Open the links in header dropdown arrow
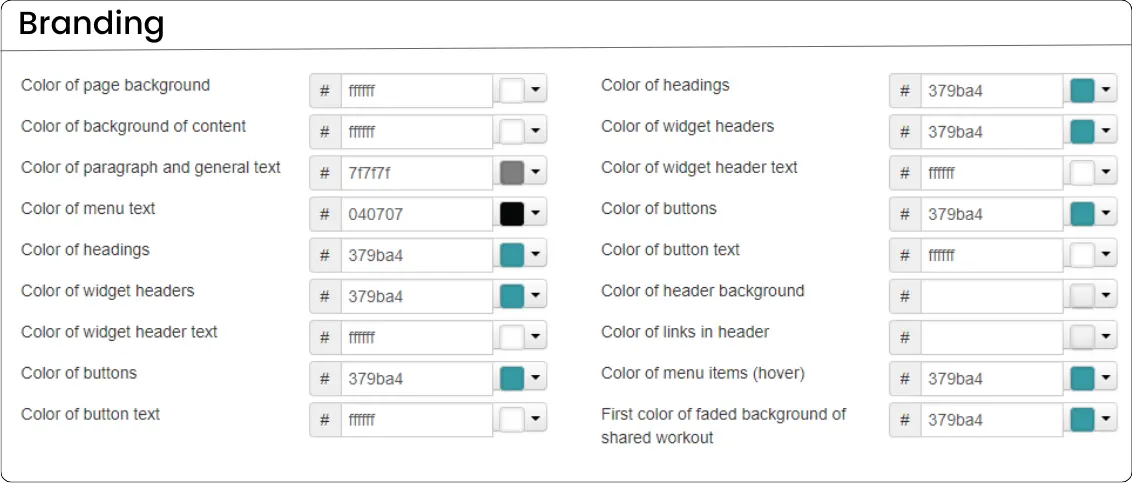This screenshot has height=483, width=1132. coord(1106,337)
